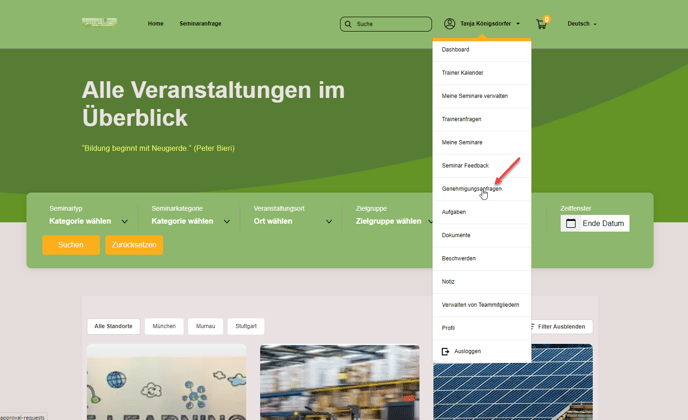Select the München location filter
688x420 pixels.
(164, 326)
